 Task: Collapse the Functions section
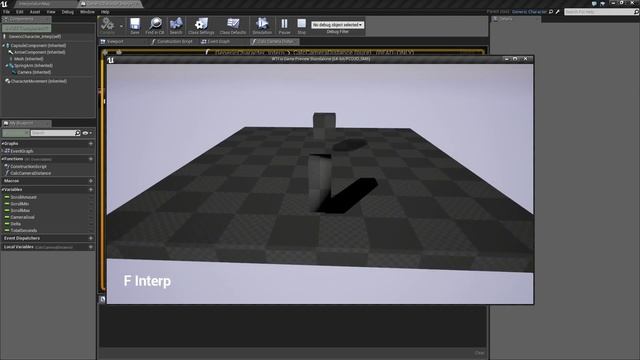pos(2,159)
